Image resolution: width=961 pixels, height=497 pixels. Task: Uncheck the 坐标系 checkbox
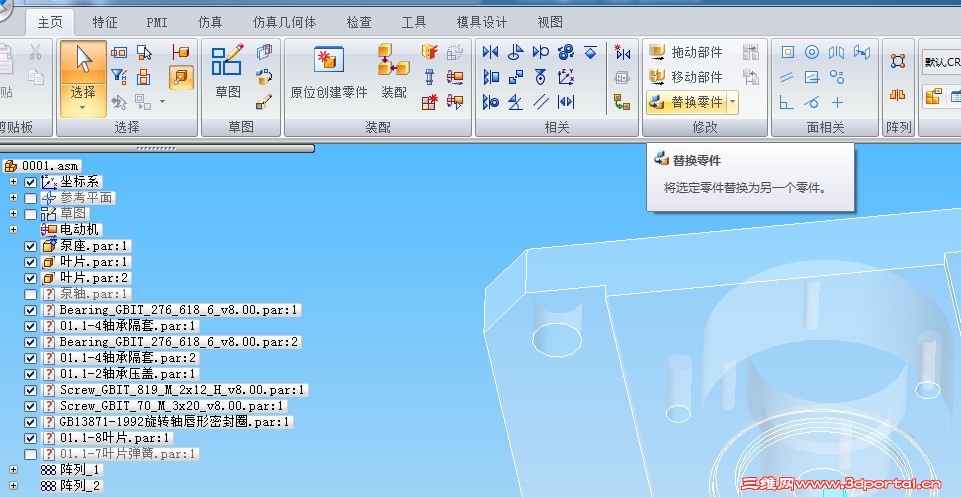coord(31,182)
